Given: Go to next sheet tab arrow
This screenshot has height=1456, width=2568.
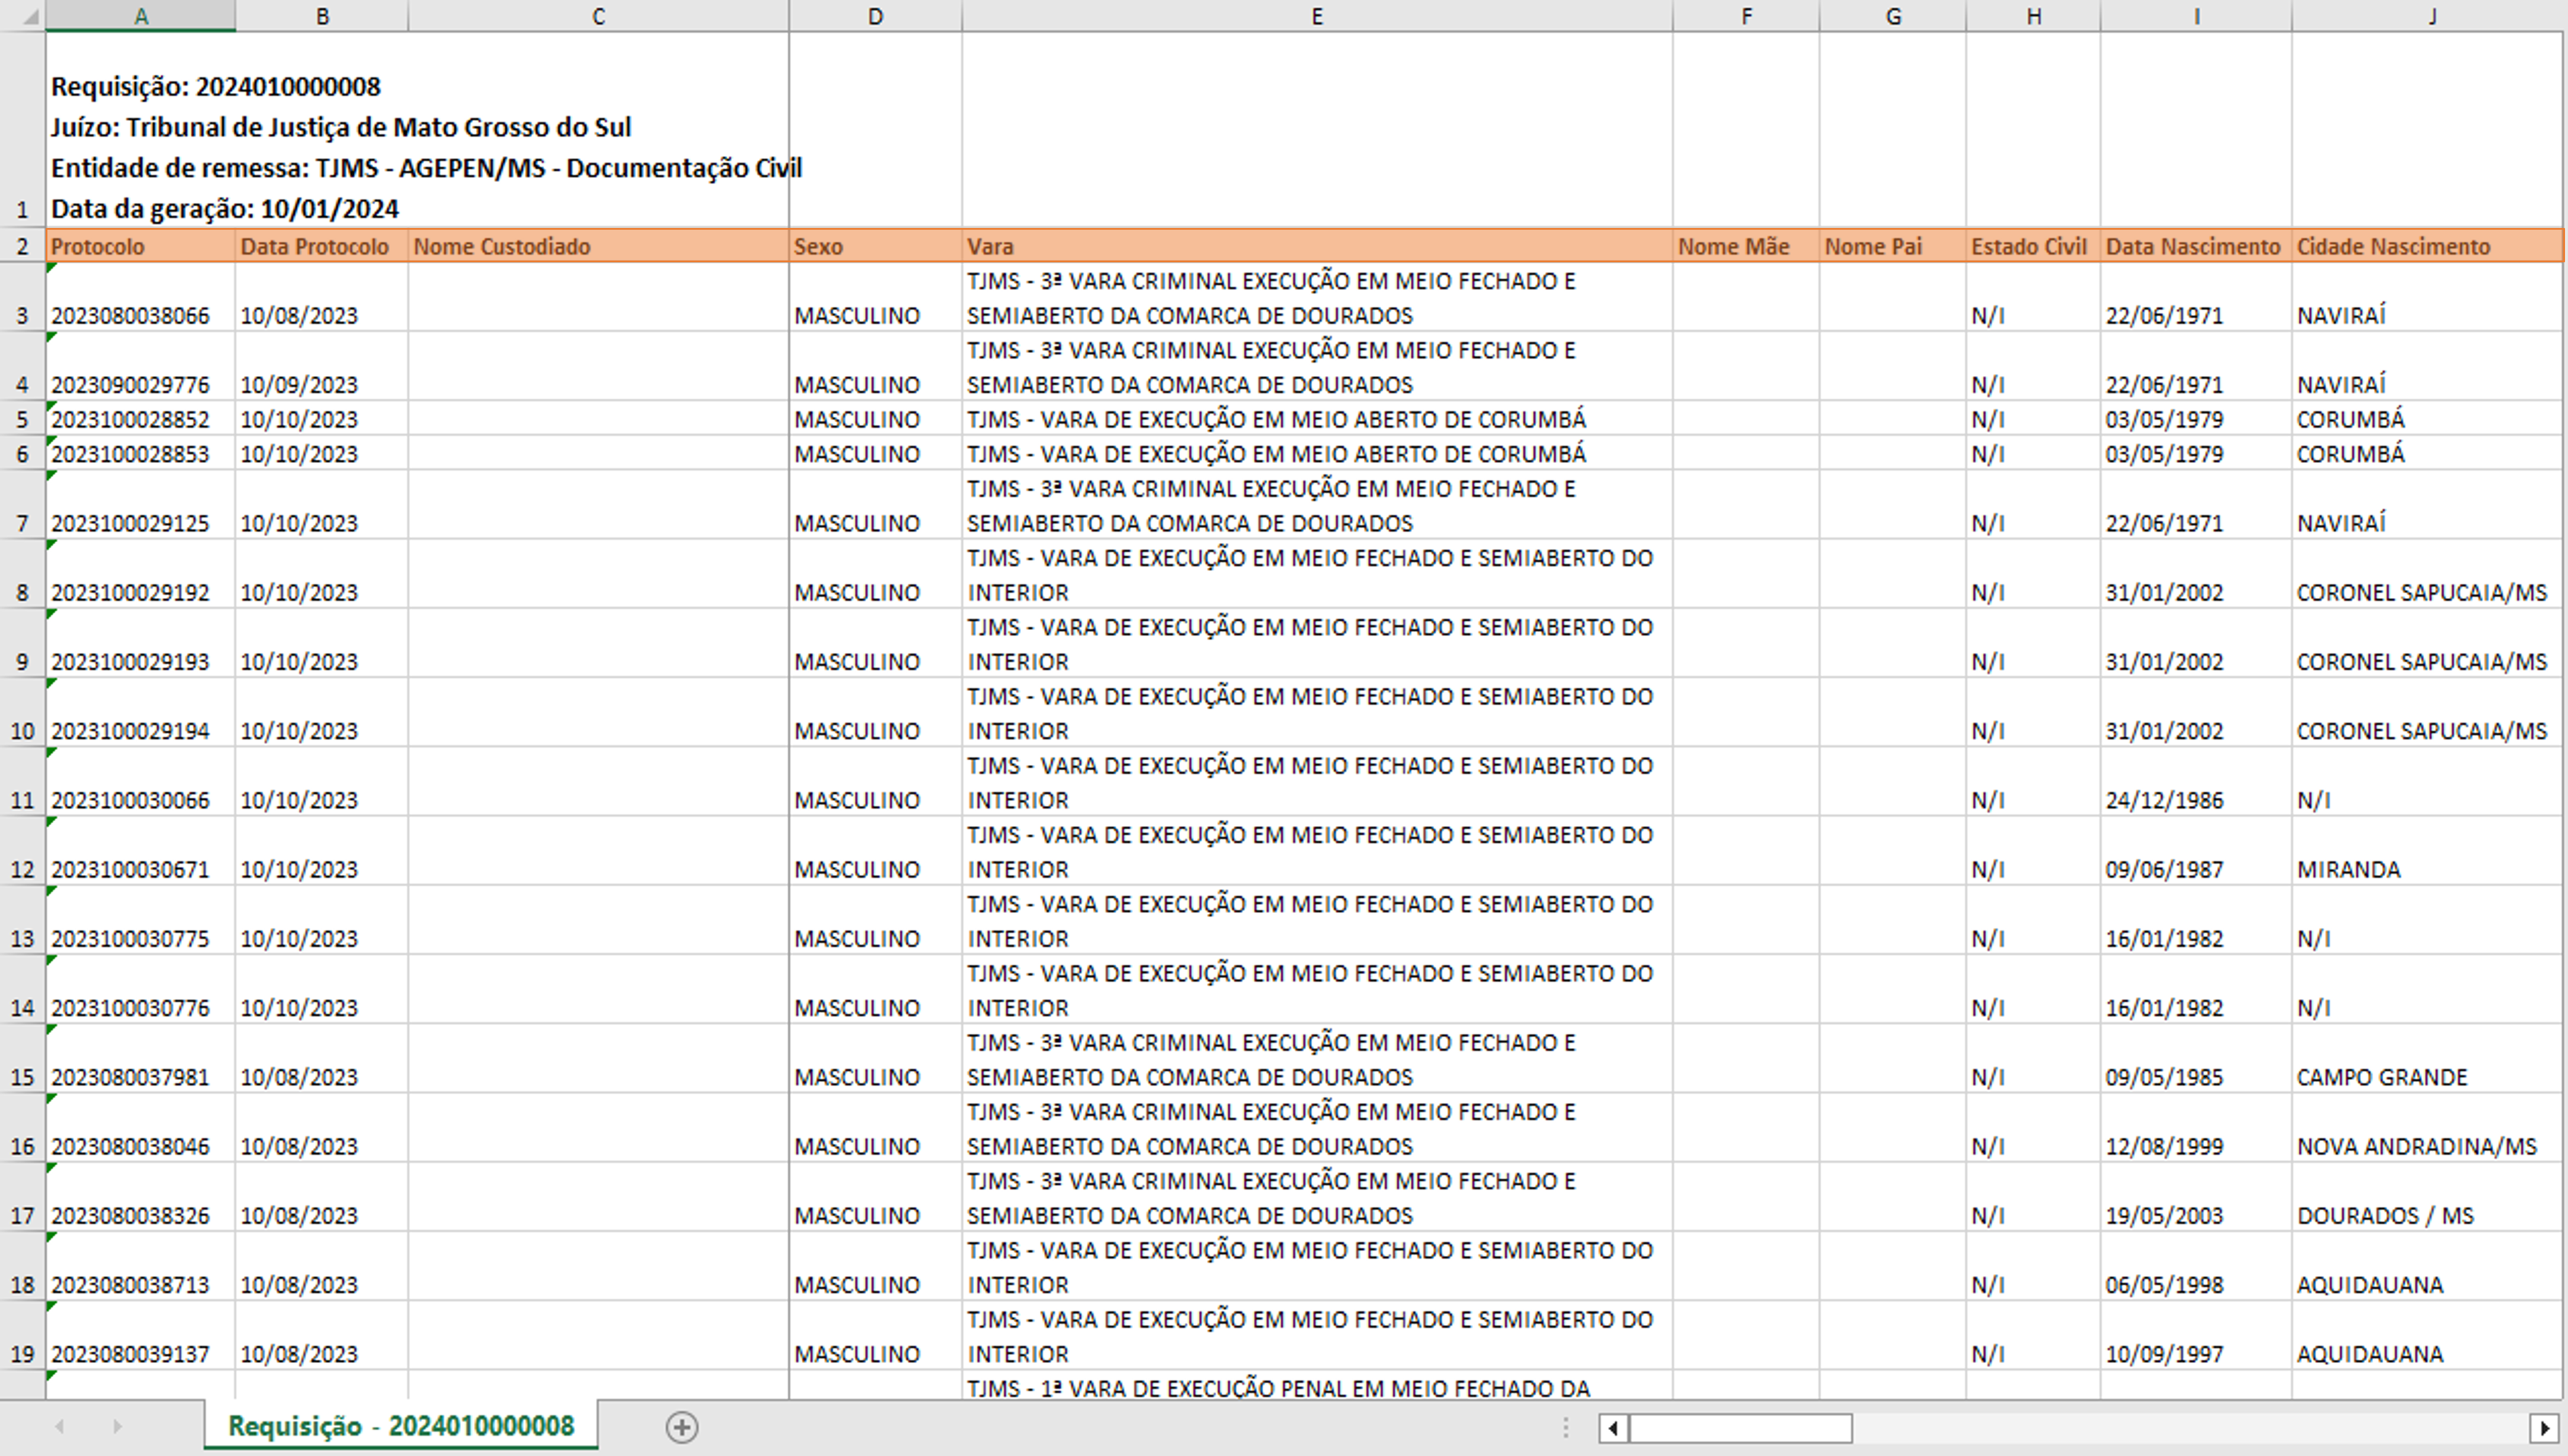Looking at the screenshot, I should (117, 1427).
